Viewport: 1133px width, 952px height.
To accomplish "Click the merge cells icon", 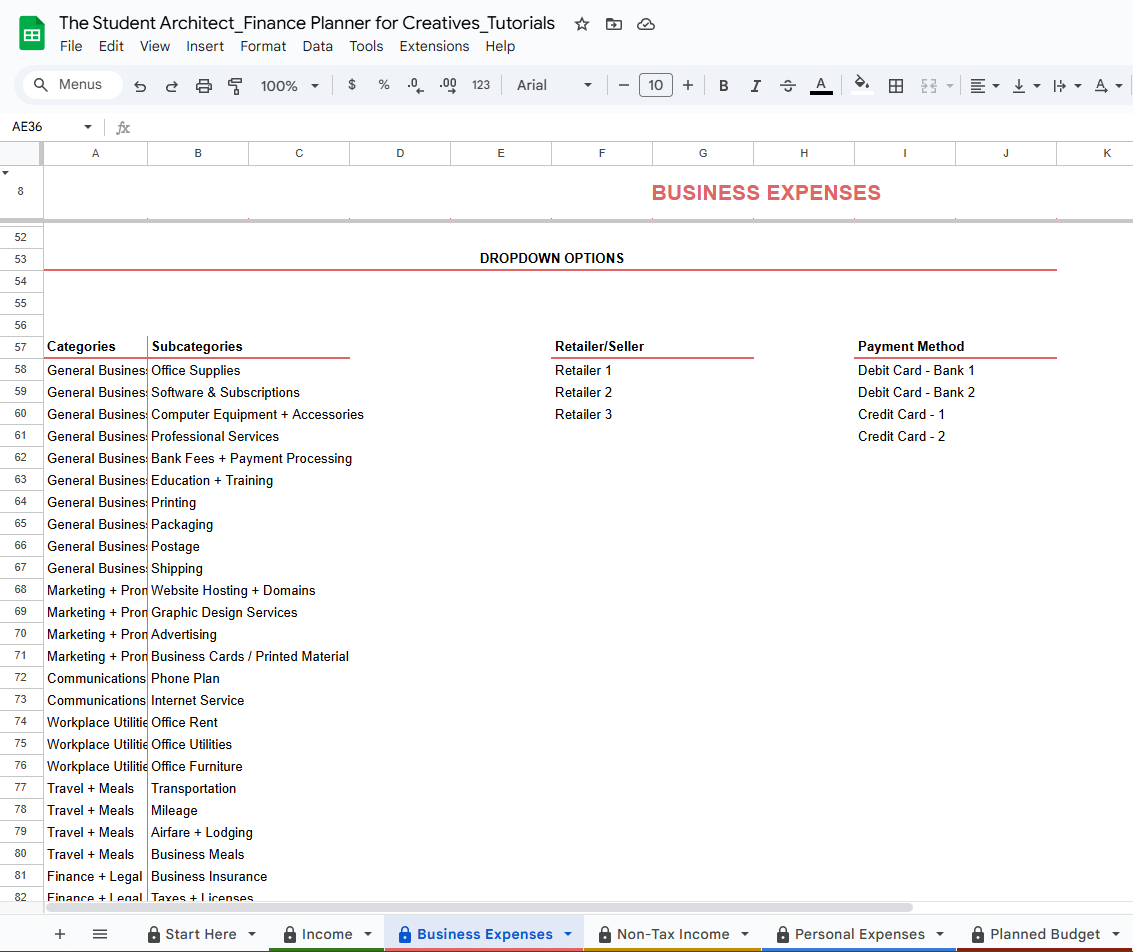I will (929, 86).
